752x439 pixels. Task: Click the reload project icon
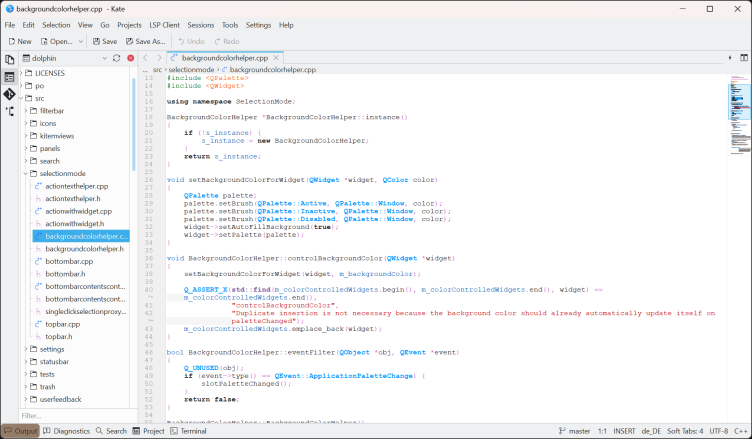(116, 59)
